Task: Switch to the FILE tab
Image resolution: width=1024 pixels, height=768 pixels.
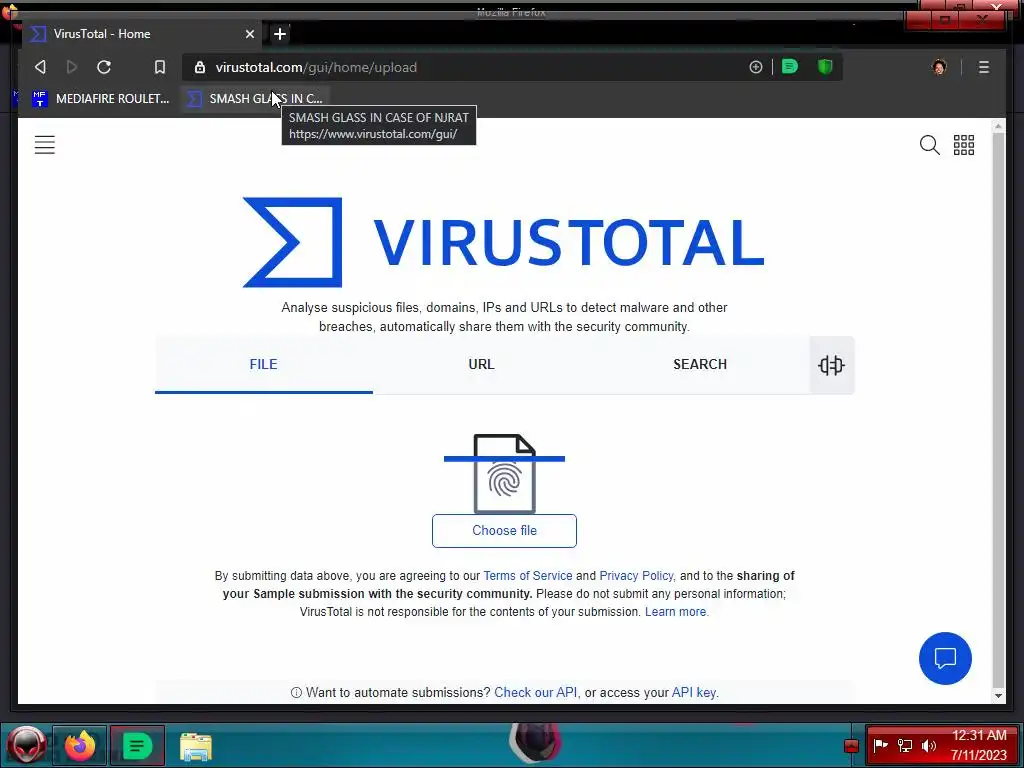Action: [x=264, y=364]
